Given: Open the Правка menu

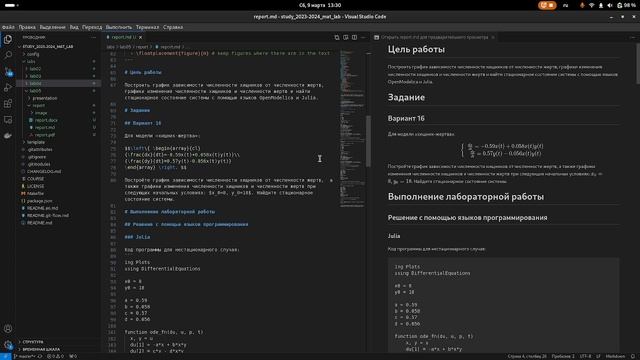Looking at the screenshot, I should [27, 27].
